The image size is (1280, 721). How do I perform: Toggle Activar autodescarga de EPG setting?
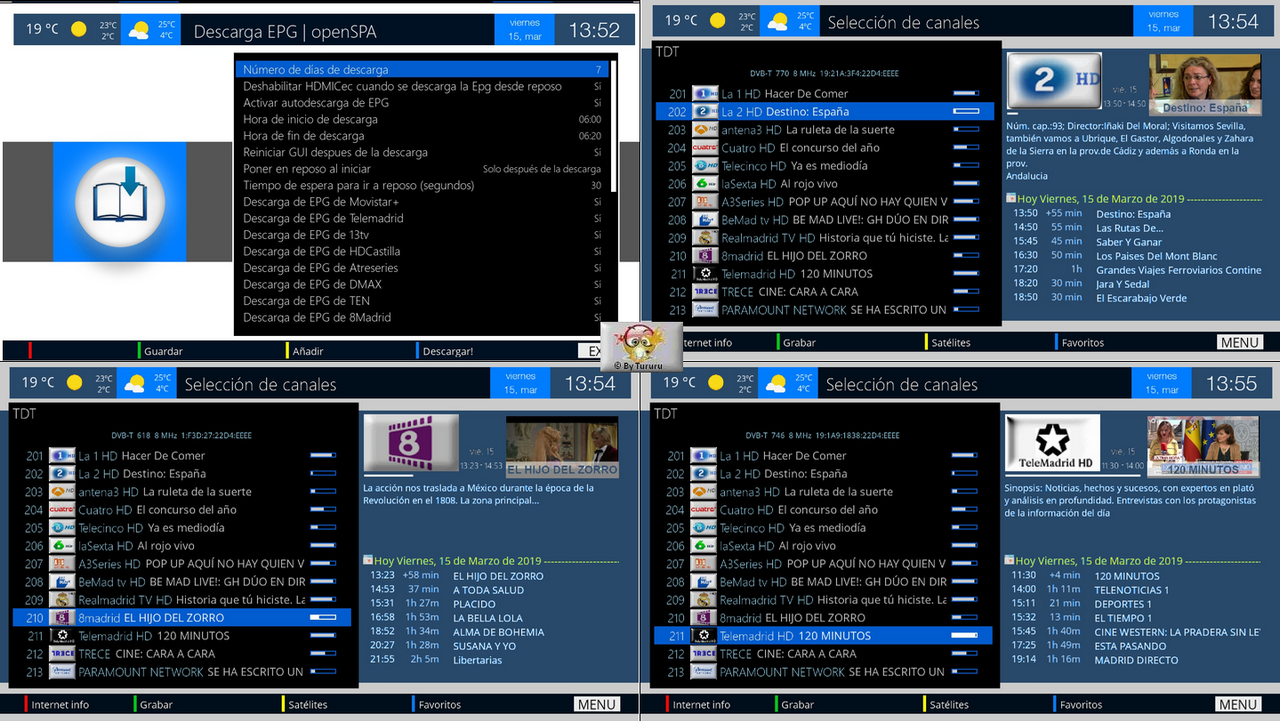coord(423,103)
